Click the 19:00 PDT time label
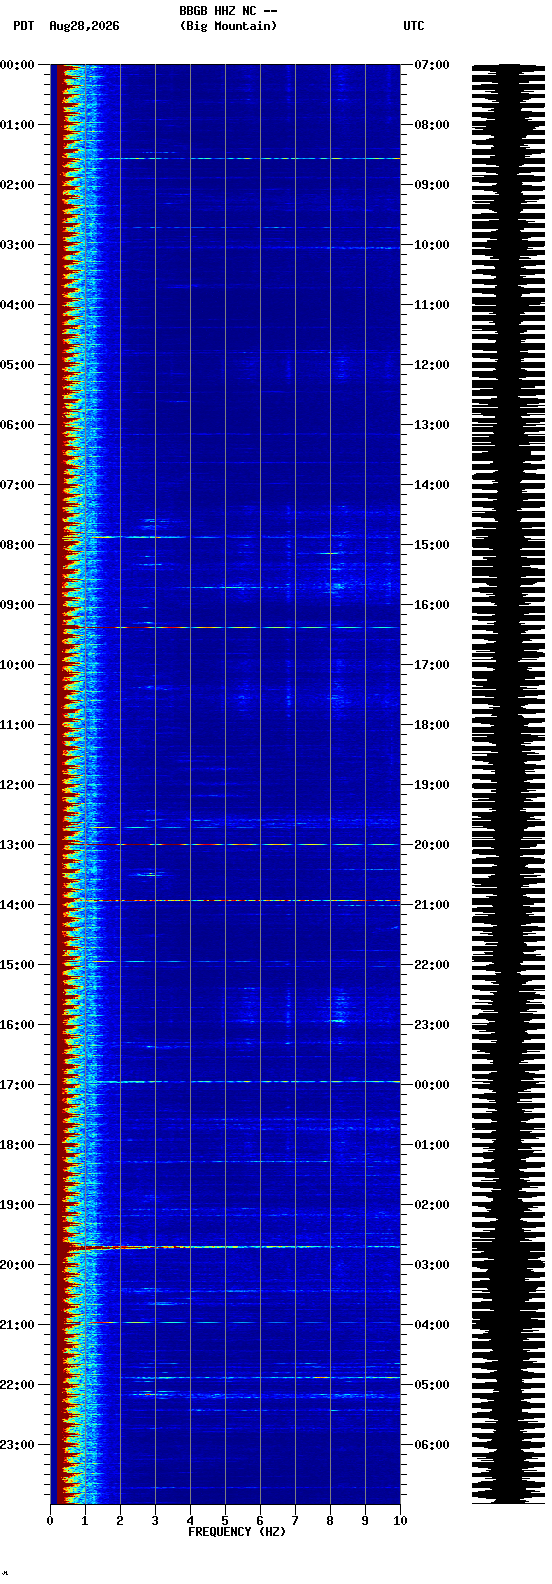Screen dimensions: 552x1584 (x=17, y=1205)
